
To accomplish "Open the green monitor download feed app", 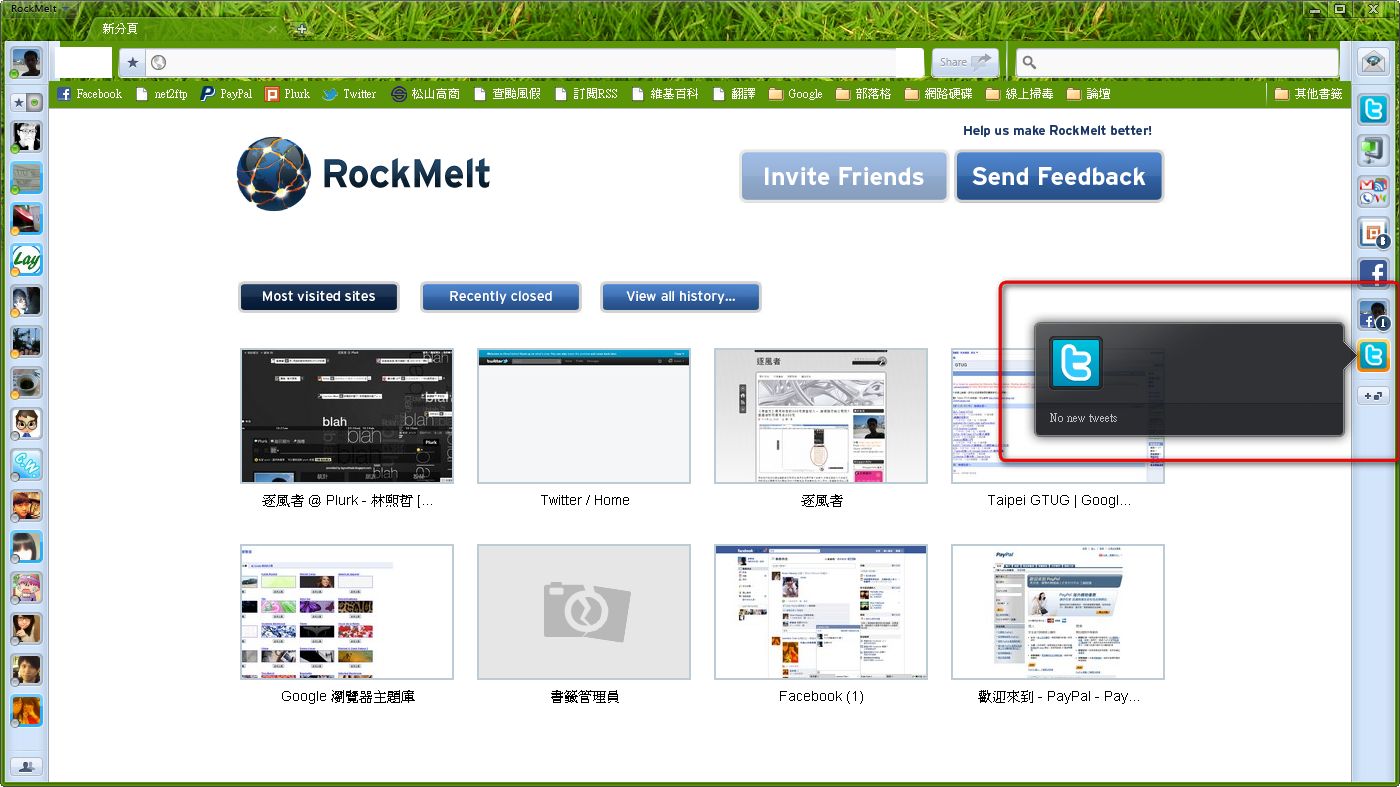I will click(x=1374, y=150).
